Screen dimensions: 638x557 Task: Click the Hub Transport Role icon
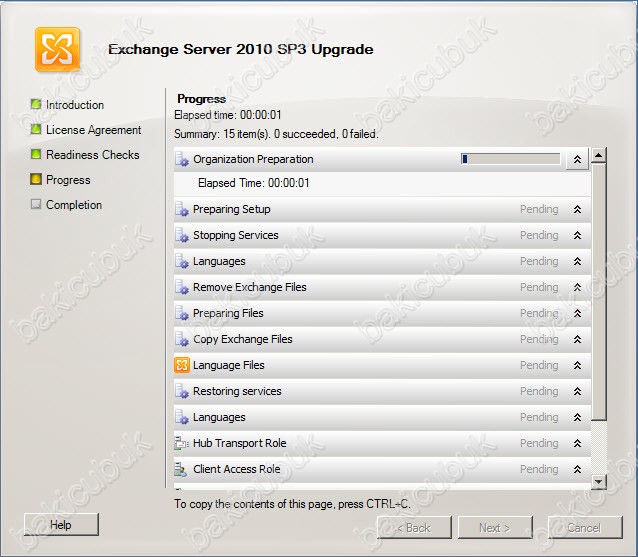[181, 443]
